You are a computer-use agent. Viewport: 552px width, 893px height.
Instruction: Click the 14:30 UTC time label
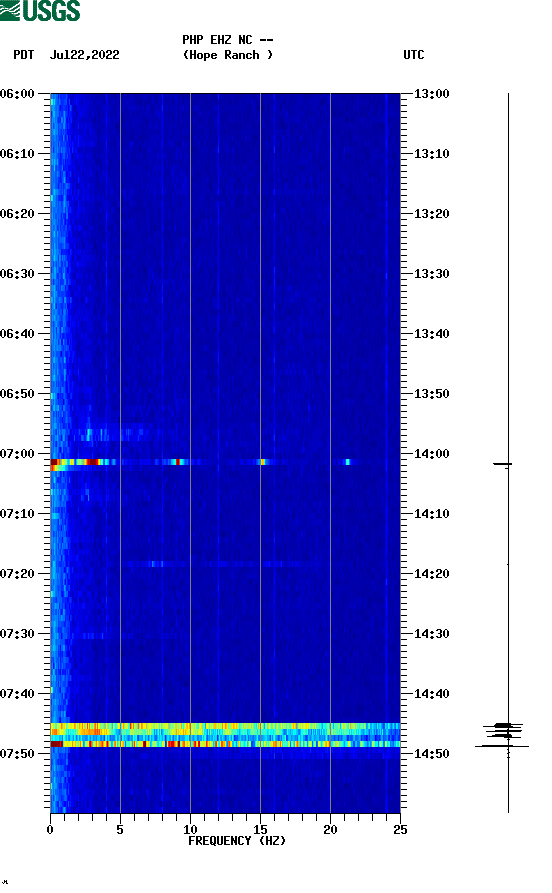pos(432,634)
